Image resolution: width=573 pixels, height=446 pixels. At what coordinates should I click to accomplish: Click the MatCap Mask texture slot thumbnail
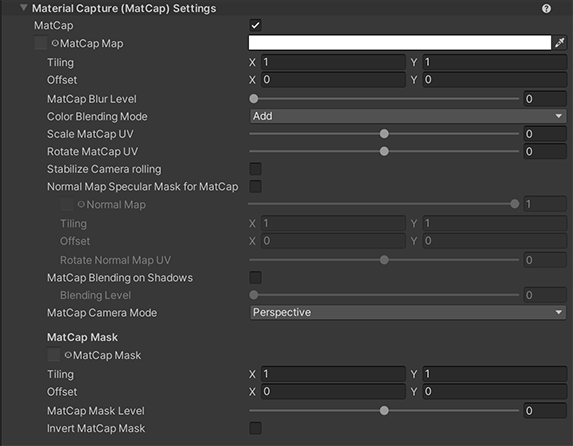click(54, 355)
